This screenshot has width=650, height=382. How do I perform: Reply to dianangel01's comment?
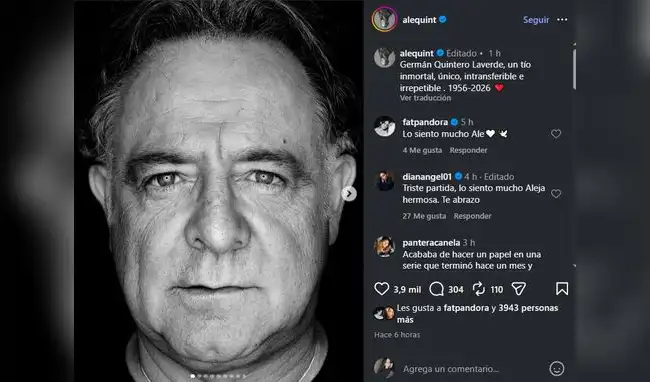[x=473, y=216]
